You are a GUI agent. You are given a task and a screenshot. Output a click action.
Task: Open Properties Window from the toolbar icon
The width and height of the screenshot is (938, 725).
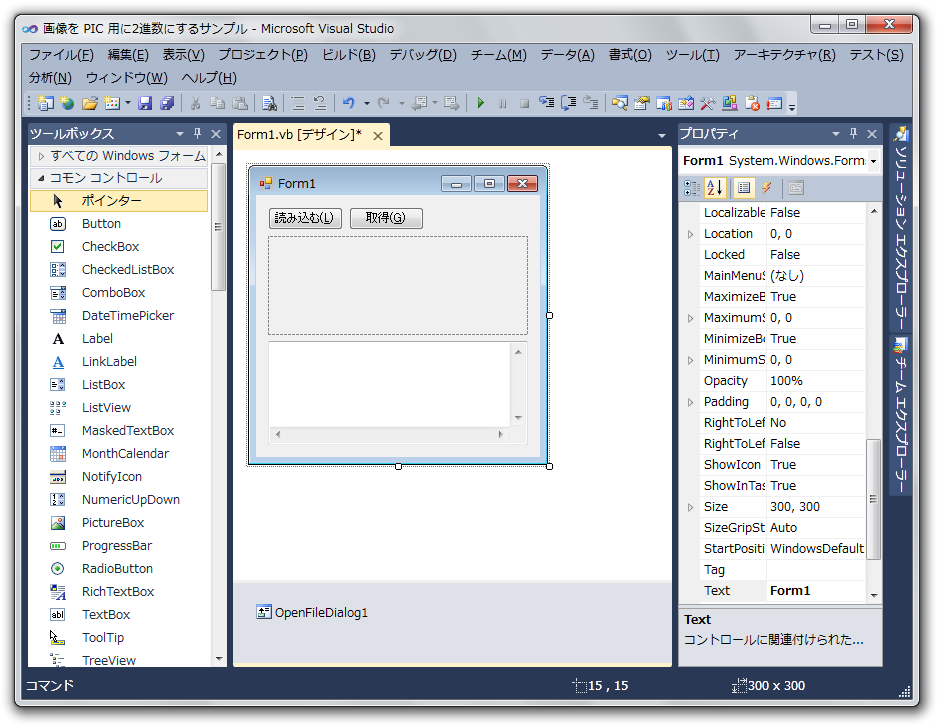pos(642,103)
